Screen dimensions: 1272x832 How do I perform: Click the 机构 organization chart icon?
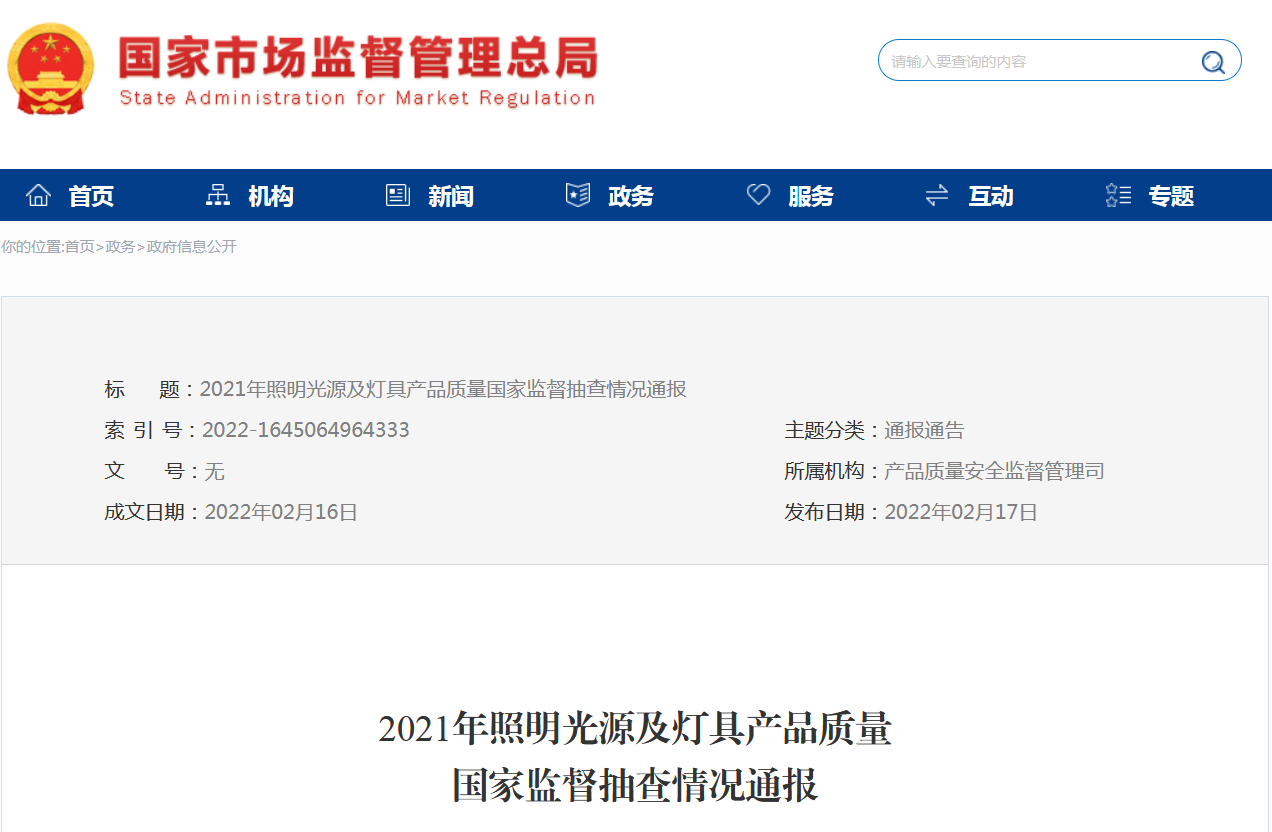tap(217, 195)
